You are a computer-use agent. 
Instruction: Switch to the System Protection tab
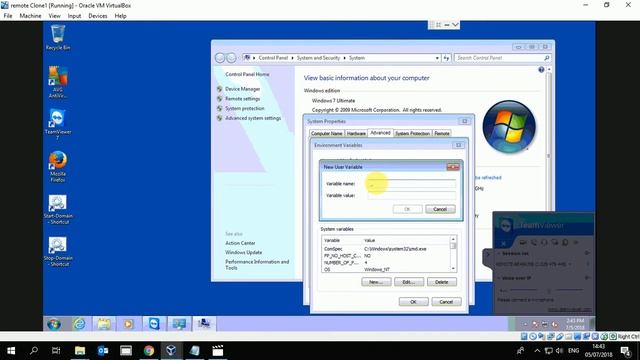tap(412, 133)
